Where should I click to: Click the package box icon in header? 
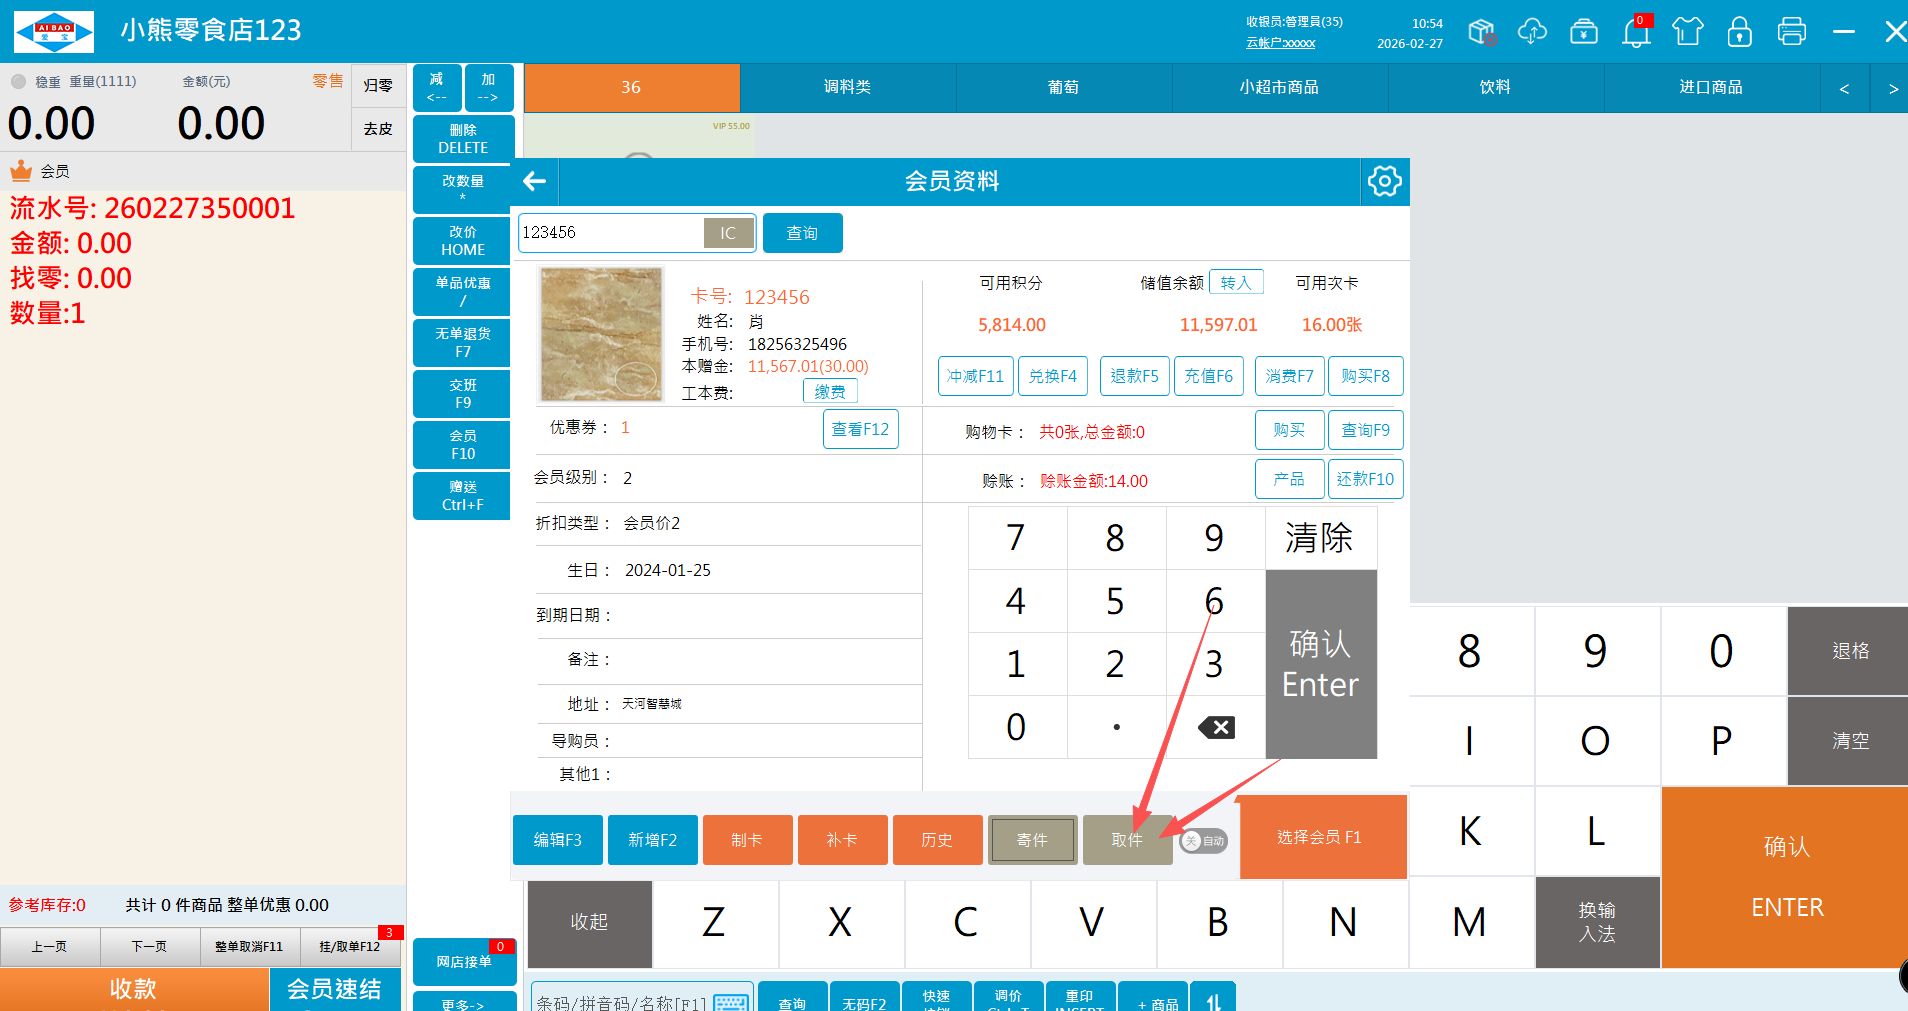click(x=1481, y=32)
